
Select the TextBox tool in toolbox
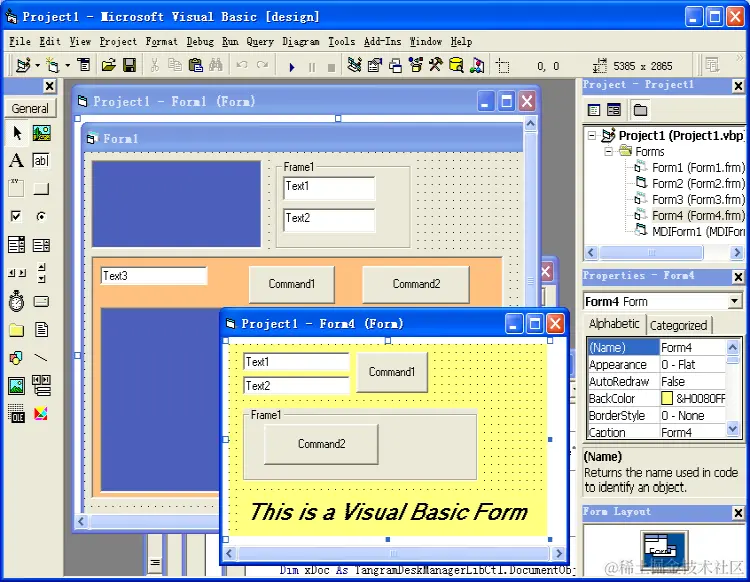coord(42,161)
